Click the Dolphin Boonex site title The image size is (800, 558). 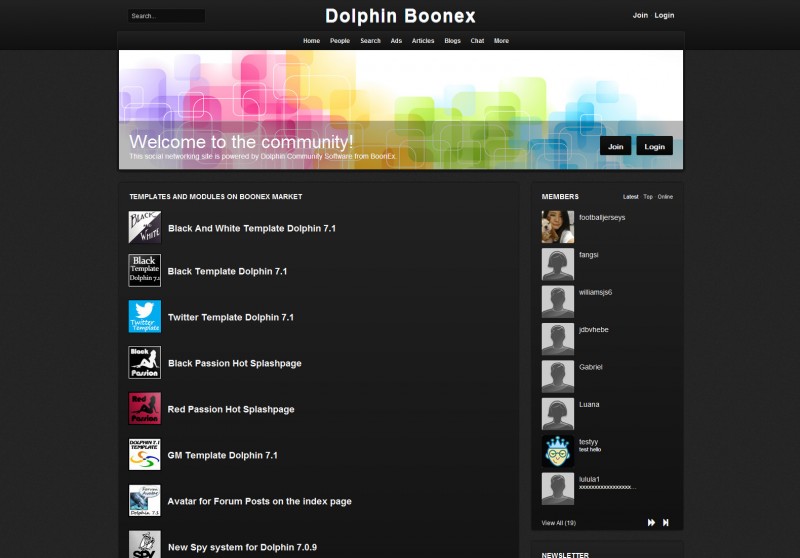click(x=401, y=16)
